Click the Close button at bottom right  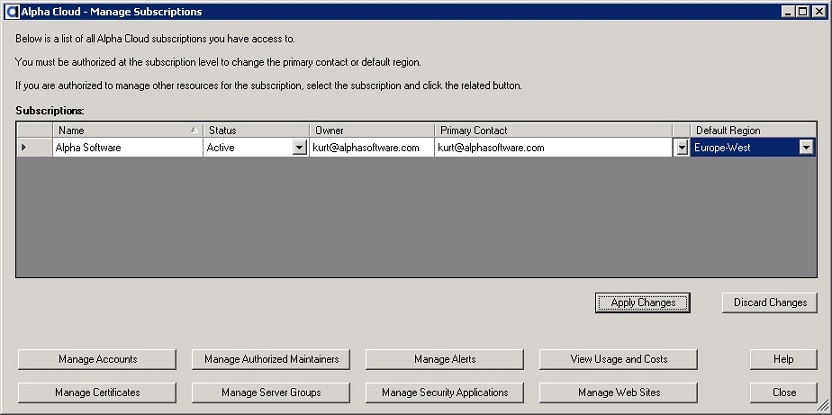coord(784,393)
